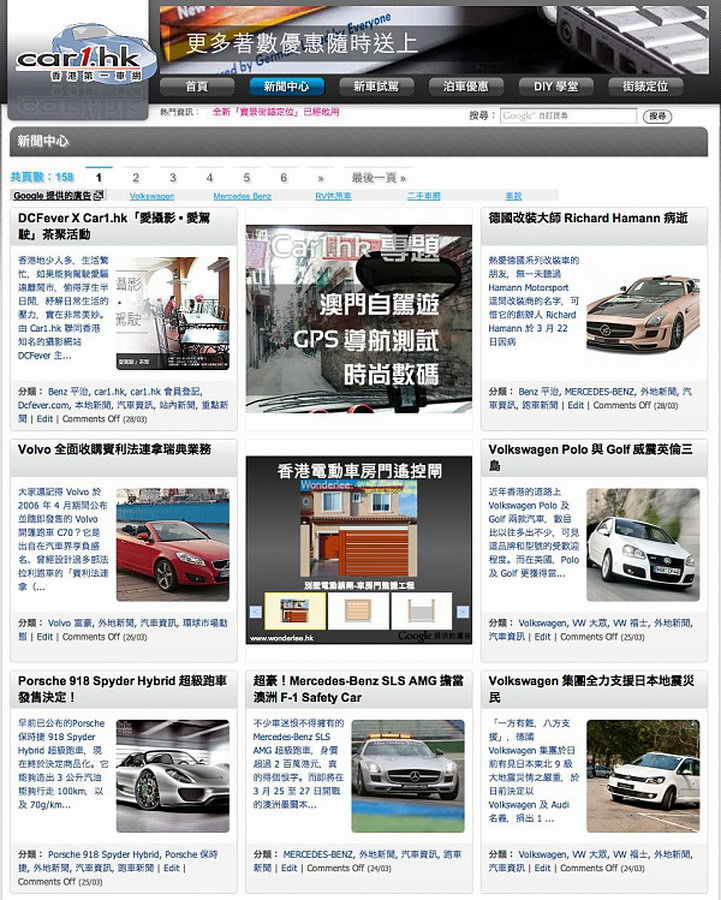The height and width of the screenshot is (900, 721).
Task: Open Richard Hamann article headline
Action: [587, 218]
